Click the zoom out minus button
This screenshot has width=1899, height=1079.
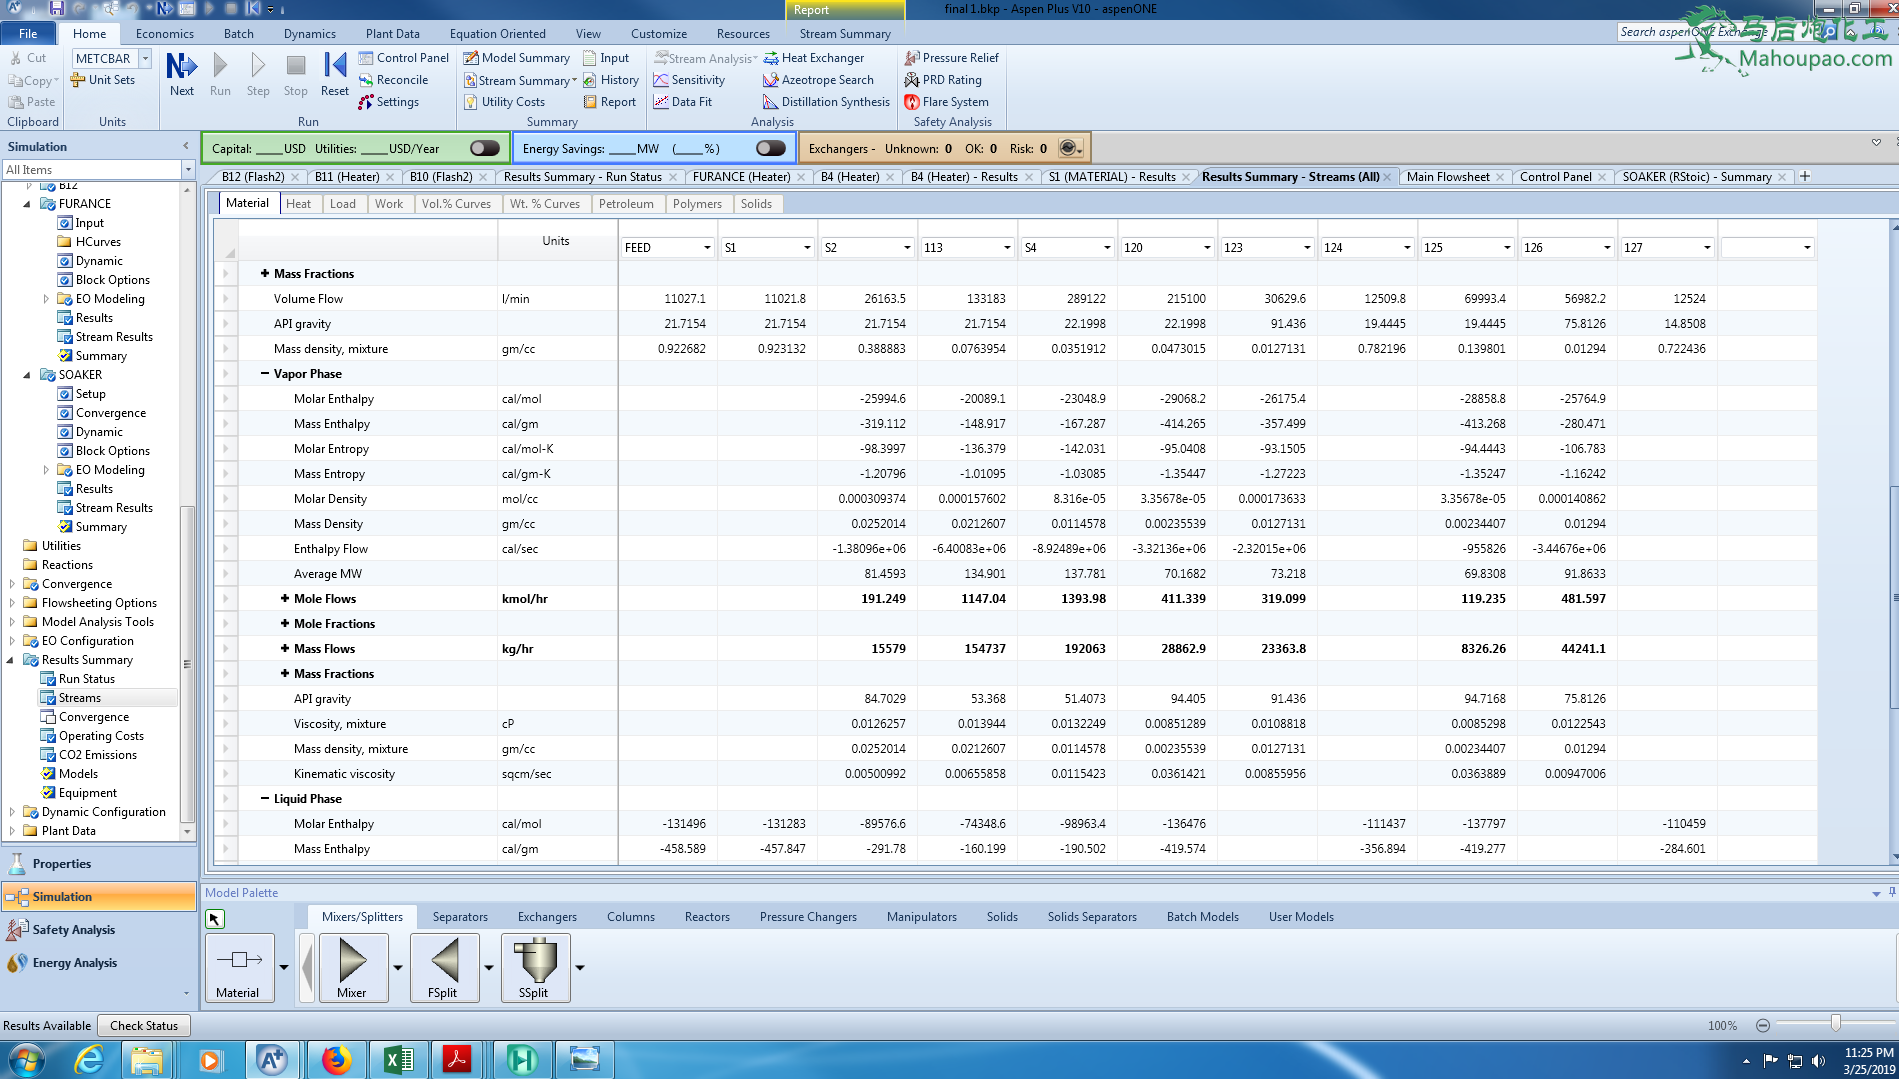point(1762,1026)
